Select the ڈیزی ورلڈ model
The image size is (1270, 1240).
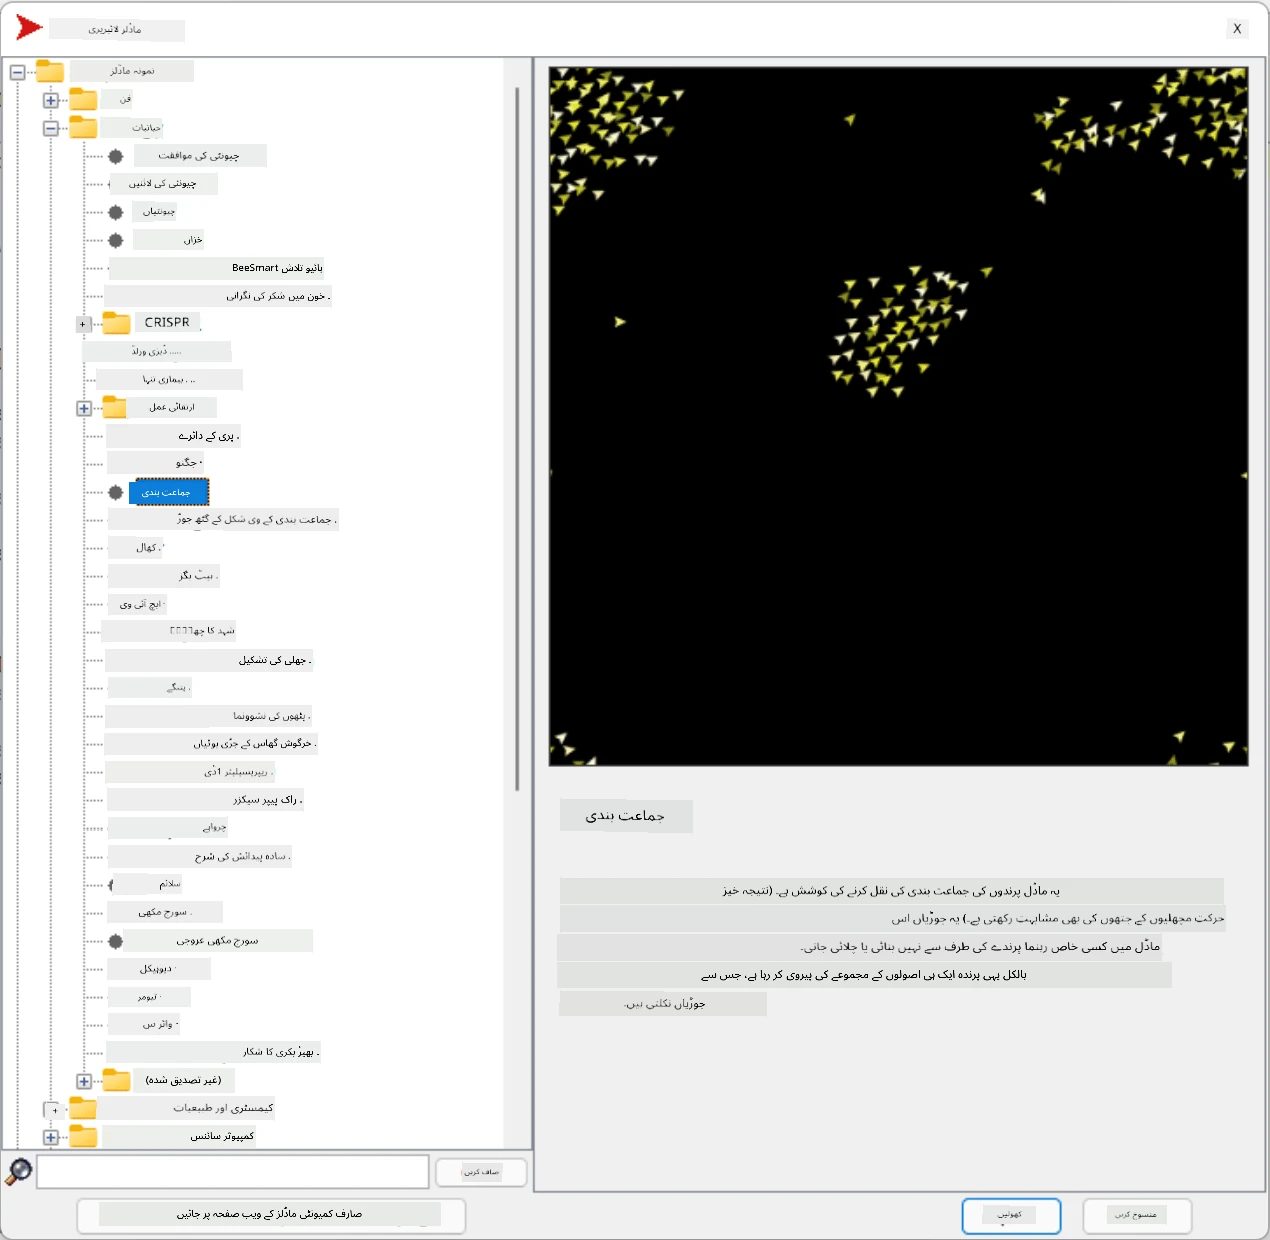[157, 351]
